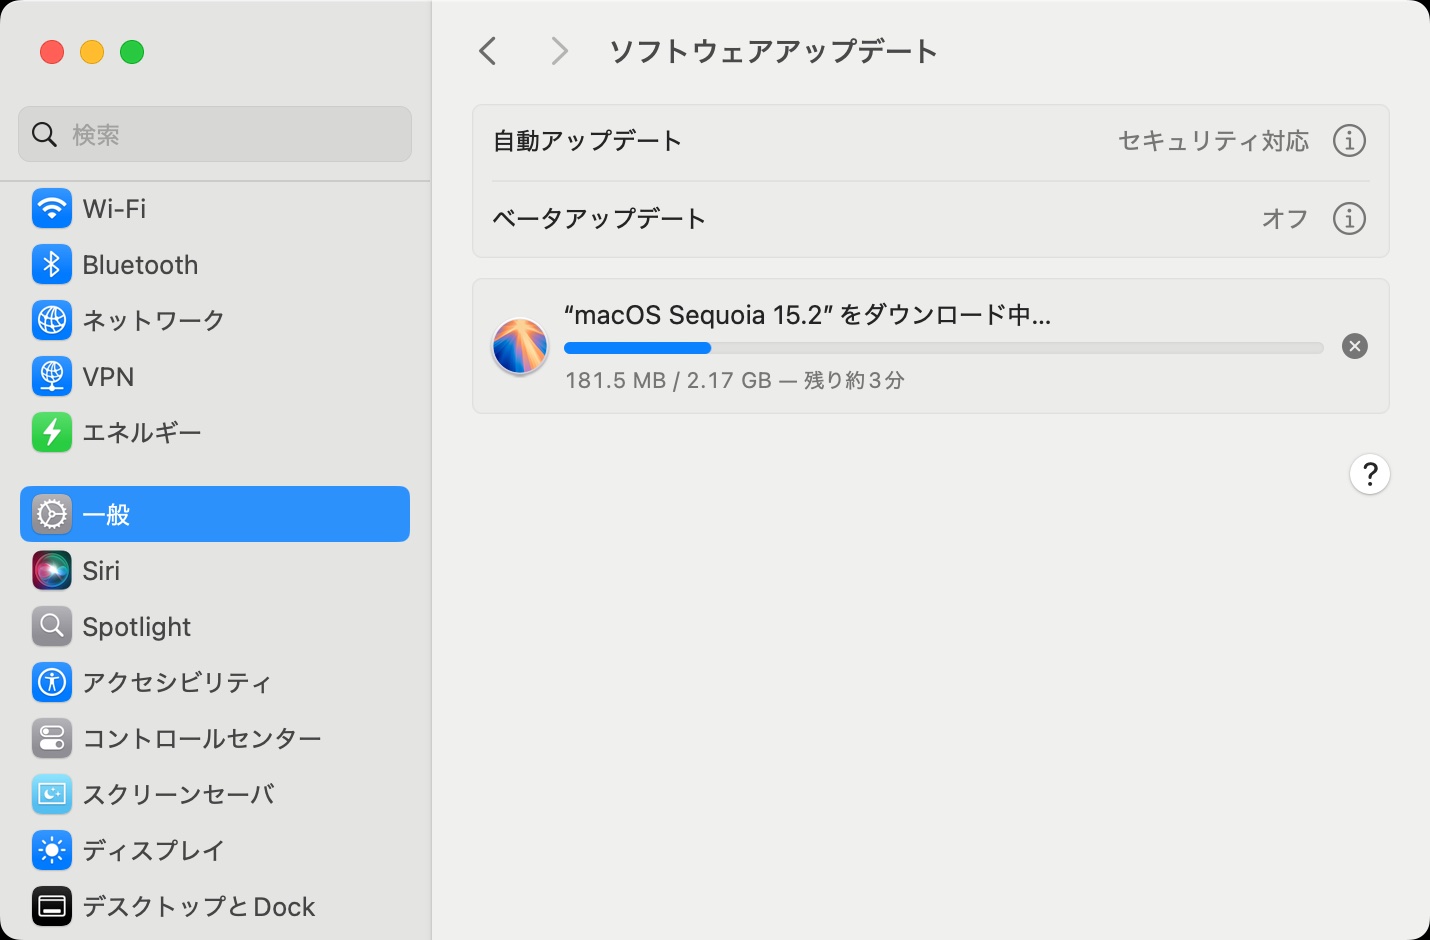Screen dimensions: 1430x940
Task: Open アクセシビリティ settings
Action: tap(177, 683)
